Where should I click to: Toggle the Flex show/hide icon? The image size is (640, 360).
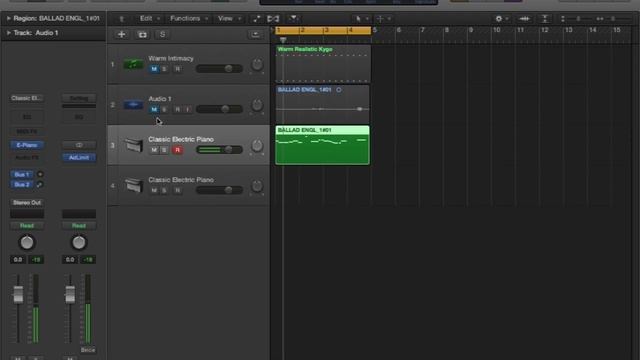273,19
